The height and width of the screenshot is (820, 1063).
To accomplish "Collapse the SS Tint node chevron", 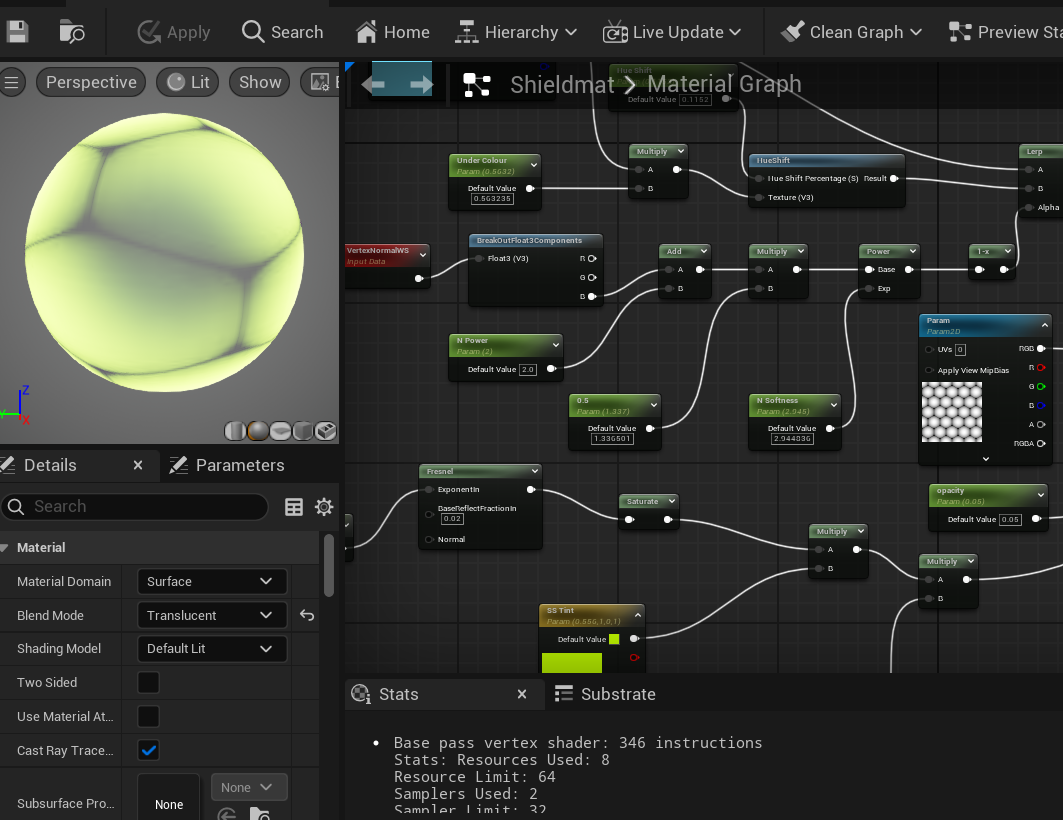I will tap(637, 615).
